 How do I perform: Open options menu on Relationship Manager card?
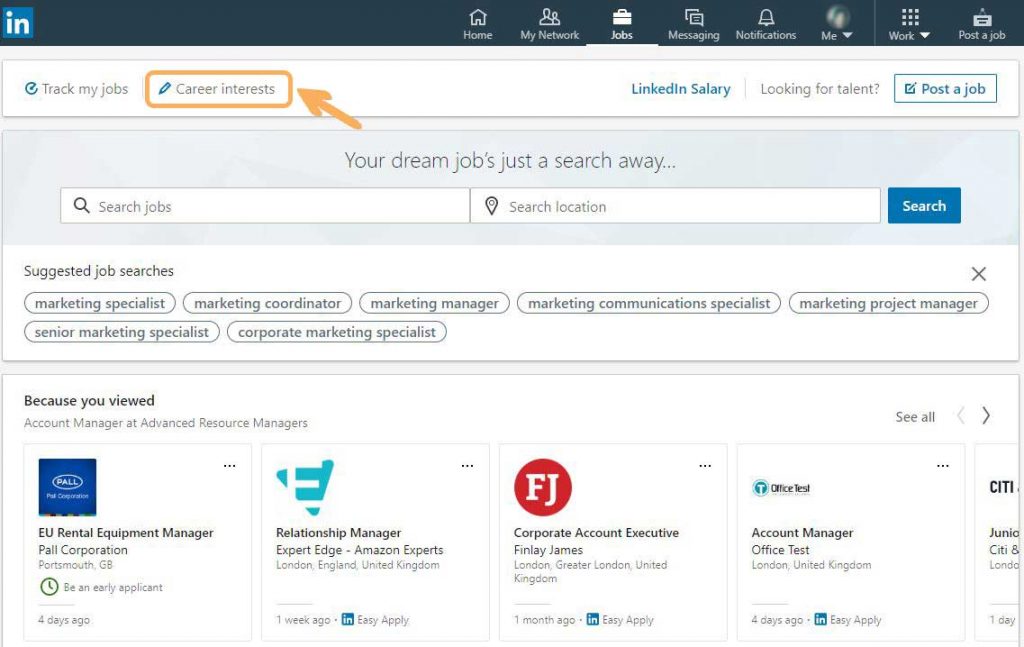coord(468,466)
